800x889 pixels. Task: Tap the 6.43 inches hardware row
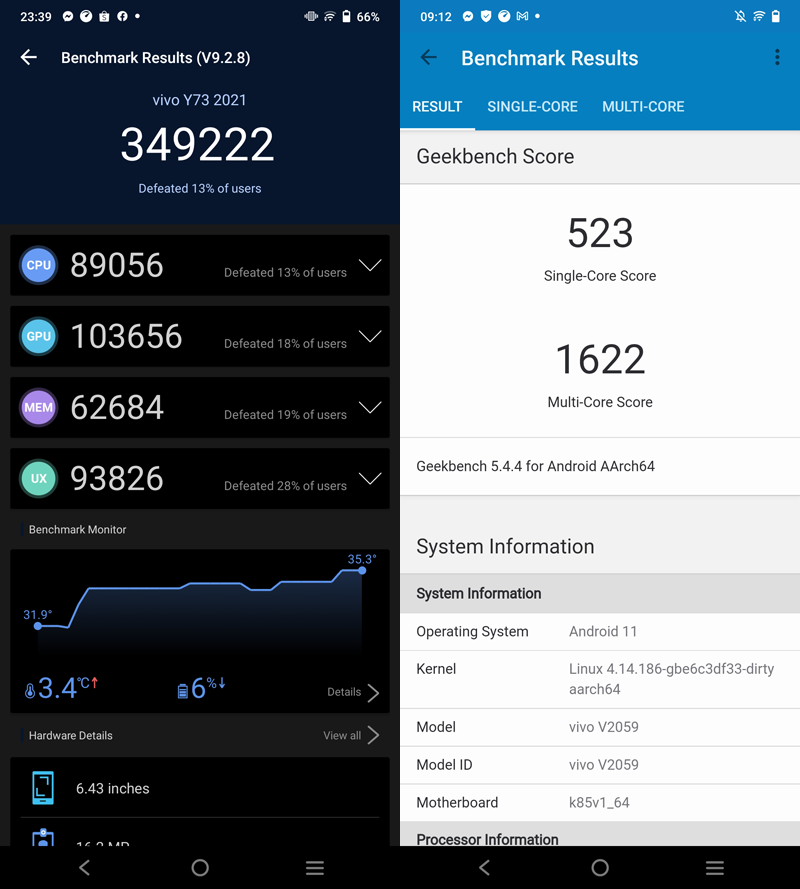200,788
